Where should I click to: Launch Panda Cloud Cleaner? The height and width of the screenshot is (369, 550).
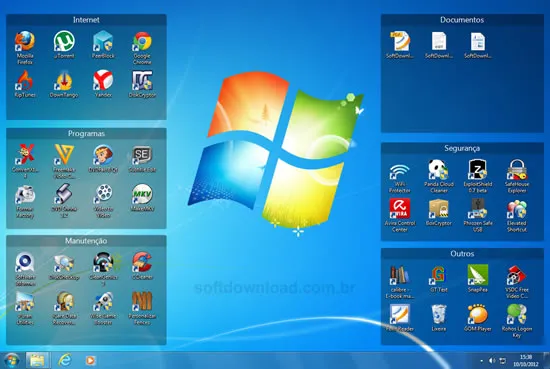(439, 170)
